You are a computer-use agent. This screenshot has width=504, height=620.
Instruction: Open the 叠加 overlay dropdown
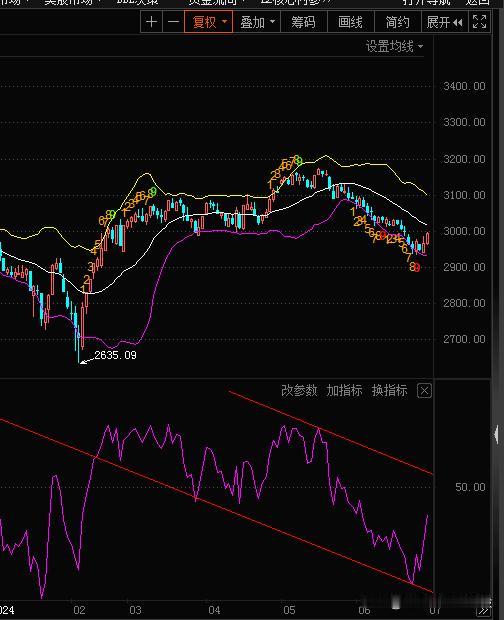(x=257, y=22)
